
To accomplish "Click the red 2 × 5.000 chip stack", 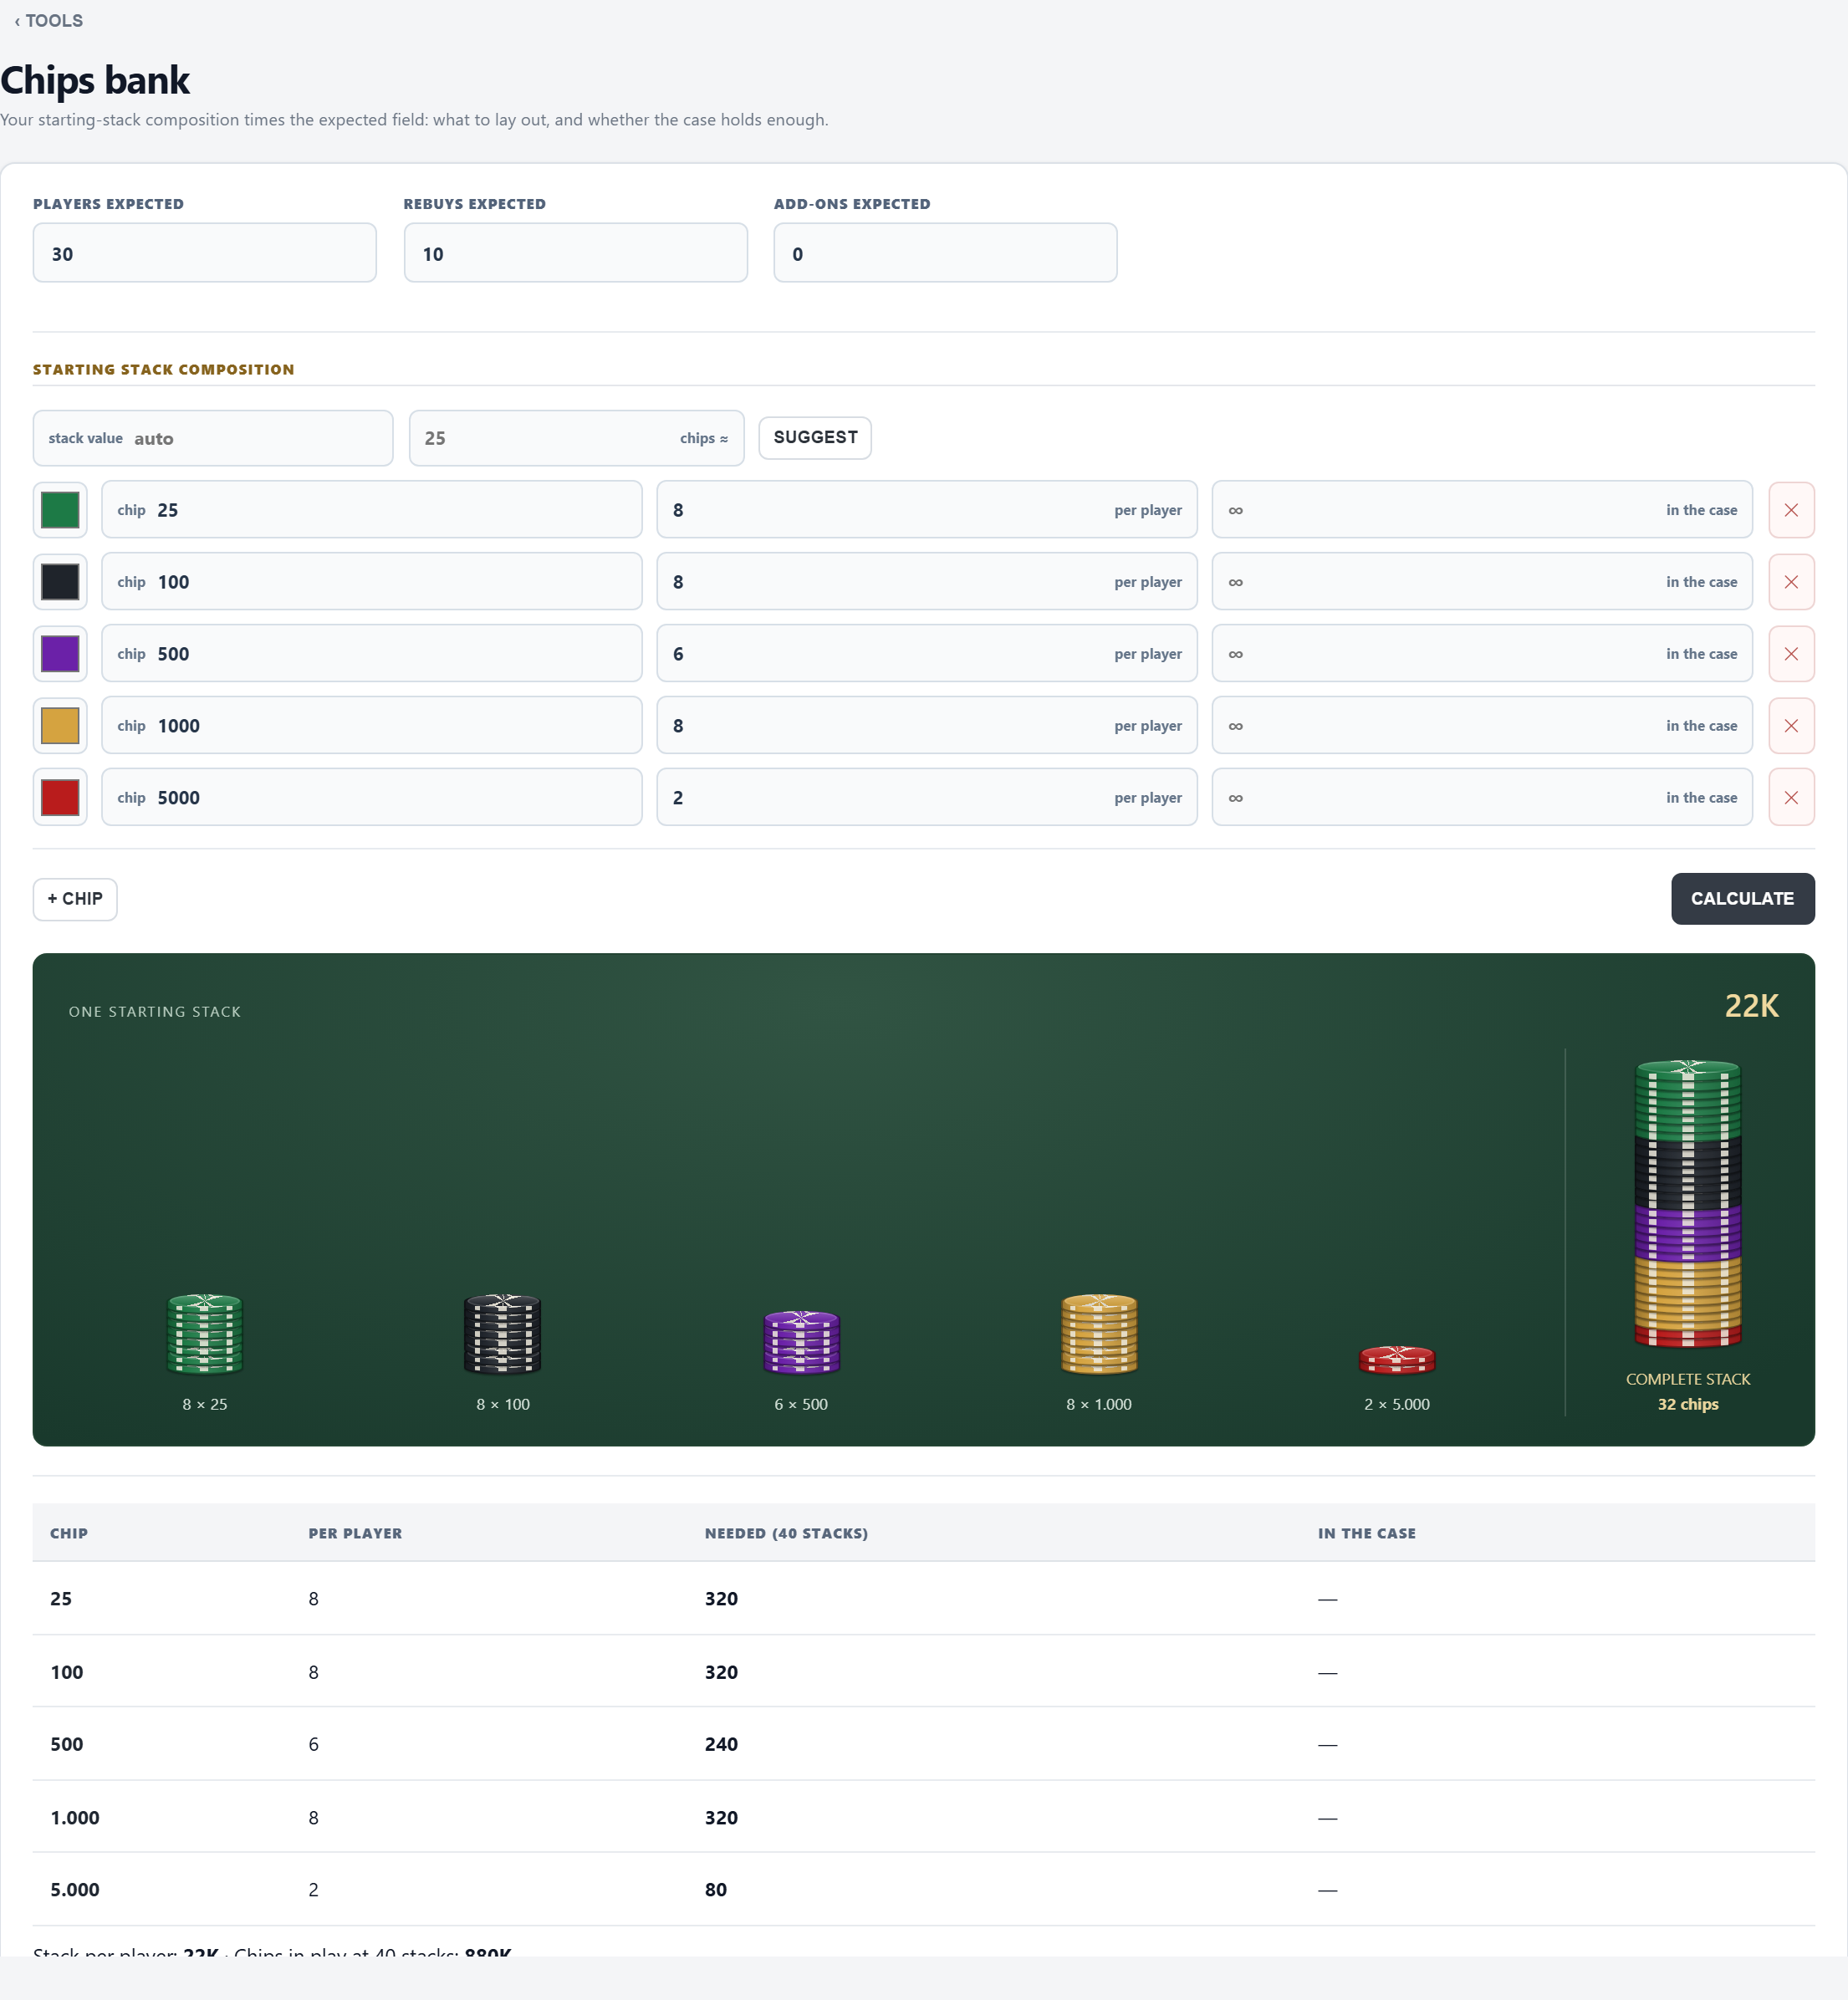I will pyautogui.click(x=1397, y=1360).
